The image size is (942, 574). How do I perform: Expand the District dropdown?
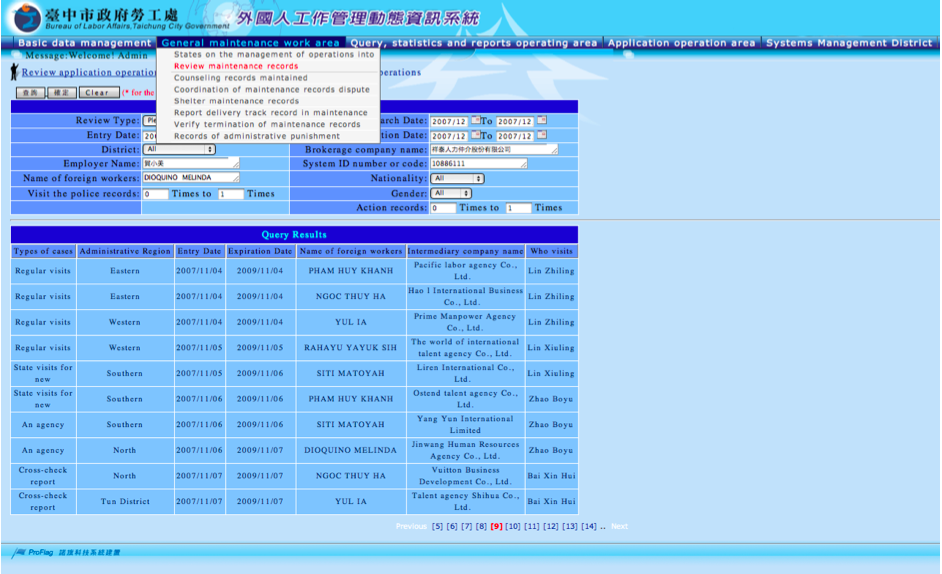179,149
